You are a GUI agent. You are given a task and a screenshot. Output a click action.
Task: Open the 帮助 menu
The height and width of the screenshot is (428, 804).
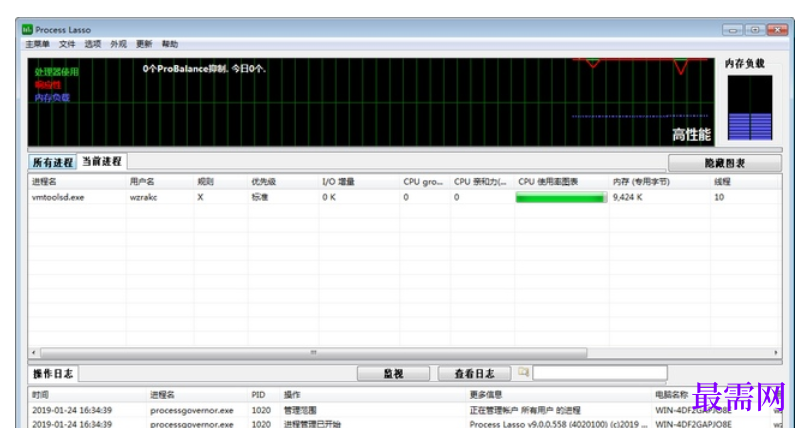coord(170,44)
